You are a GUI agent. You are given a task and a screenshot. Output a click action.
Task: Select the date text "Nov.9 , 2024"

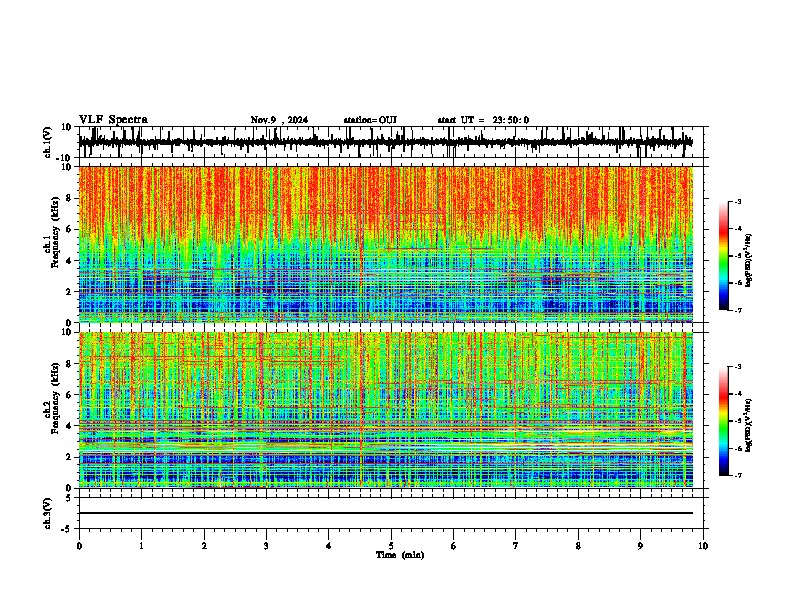[x=279, y=120]
